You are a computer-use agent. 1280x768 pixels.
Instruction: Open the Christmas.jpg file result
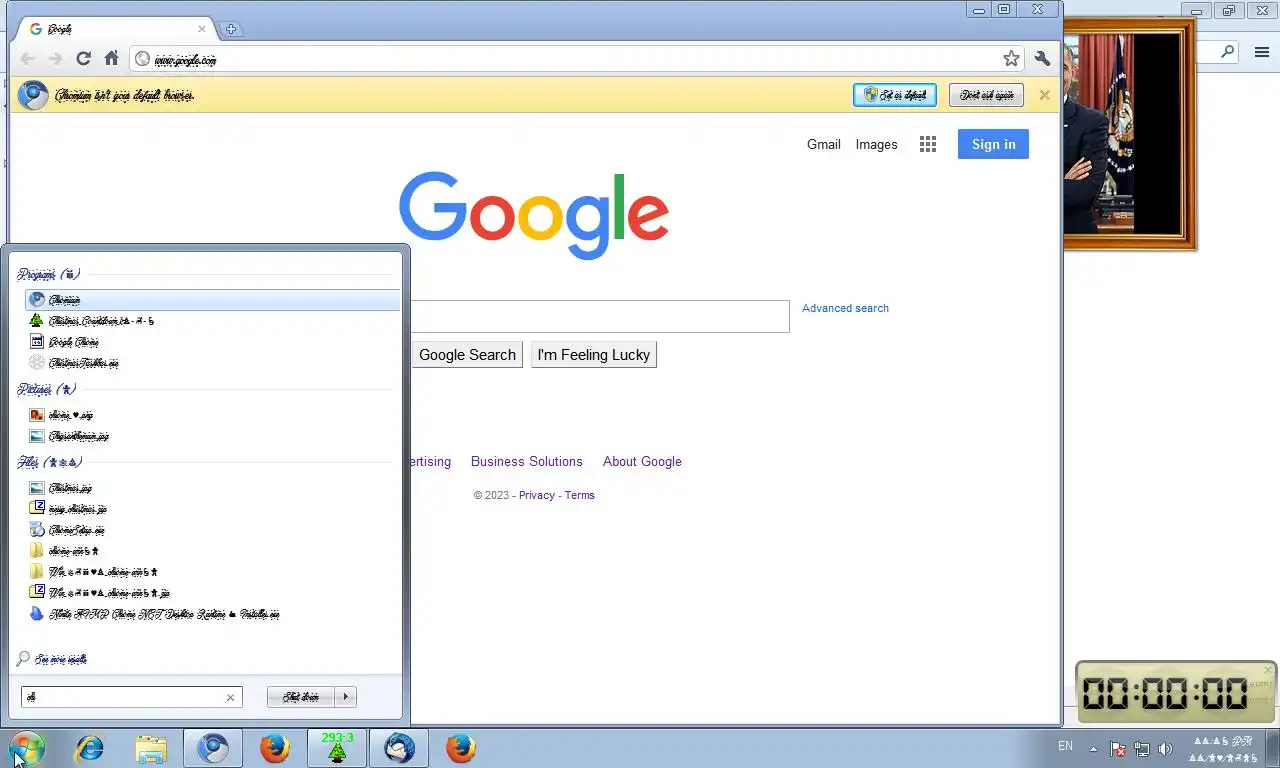point(212,488)
